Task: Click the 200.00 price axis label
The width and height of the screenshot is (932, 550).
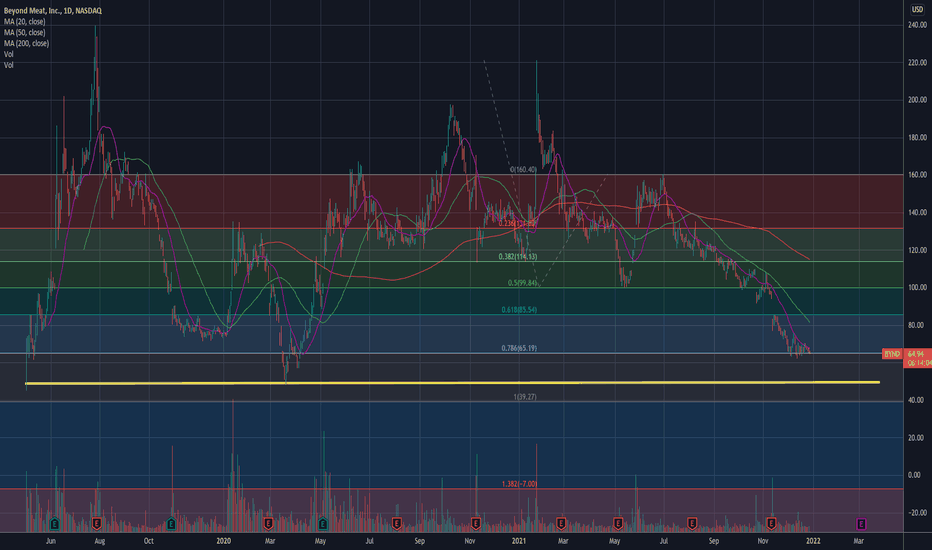Action: tap(917, 100)
